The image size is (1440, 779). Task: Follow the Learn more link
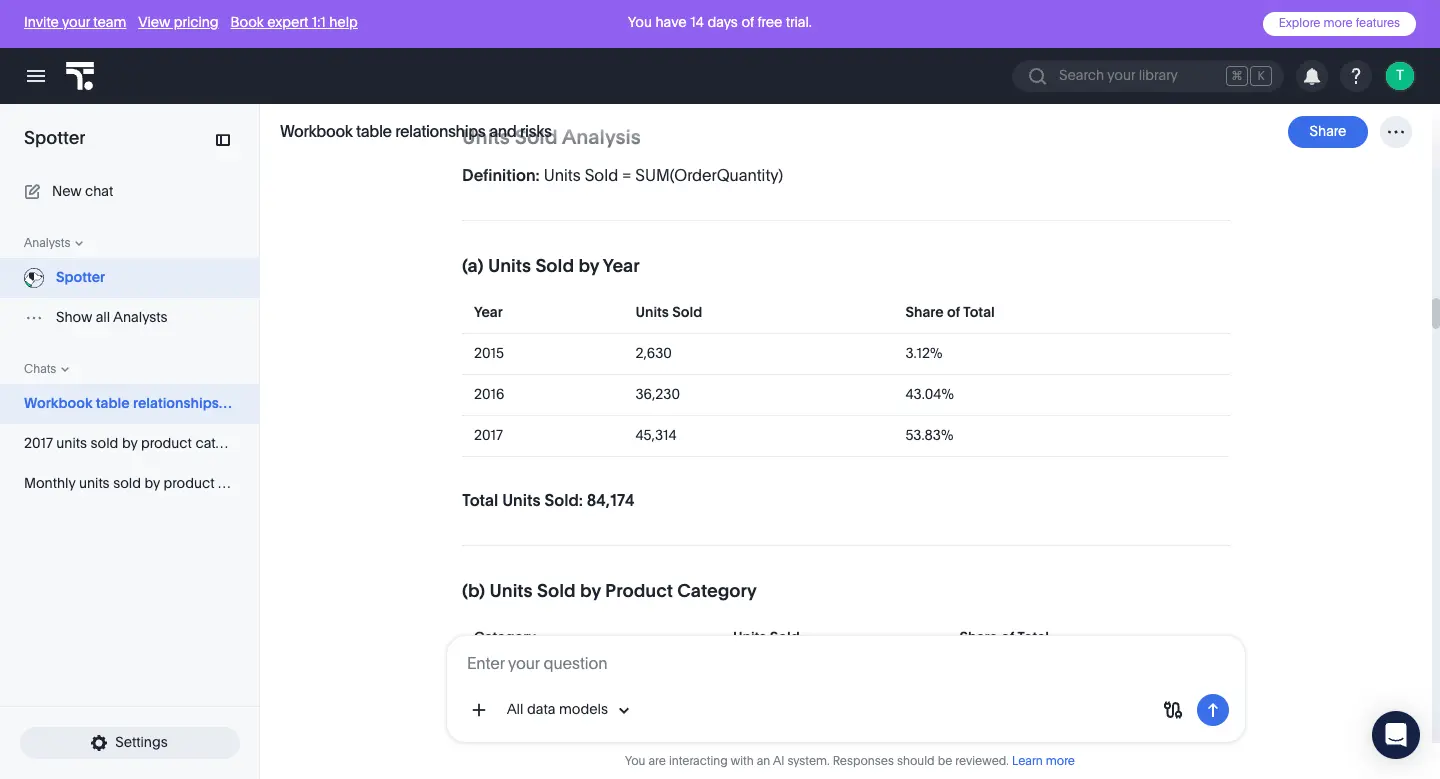(x=1043, y=761)
